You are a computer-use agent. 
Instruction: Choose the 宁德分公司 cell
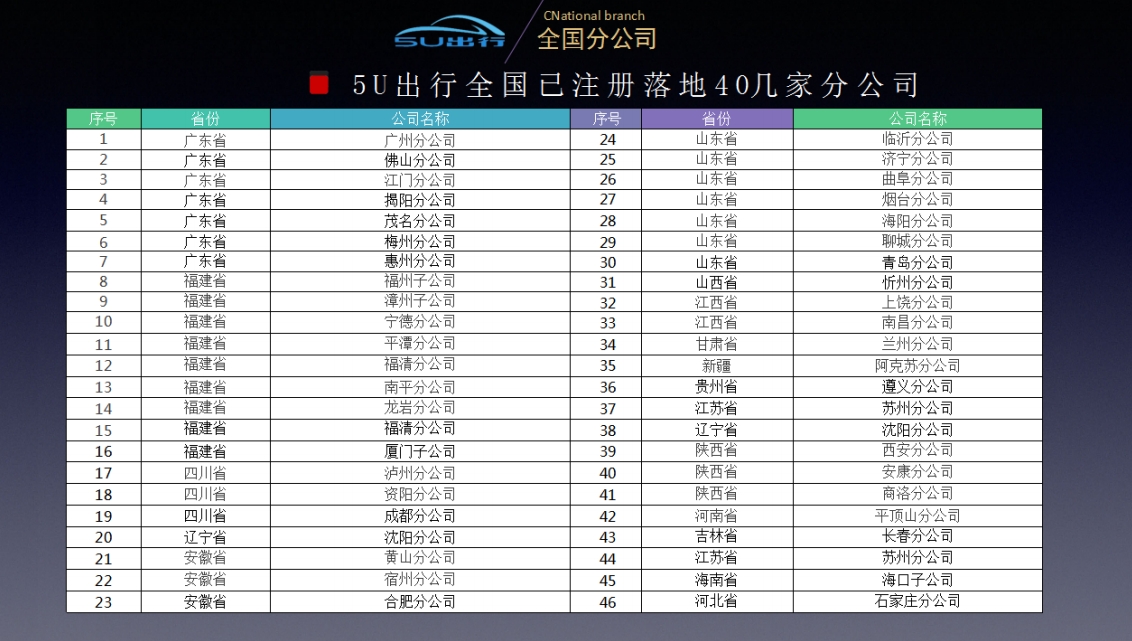(x=420, y=322)
